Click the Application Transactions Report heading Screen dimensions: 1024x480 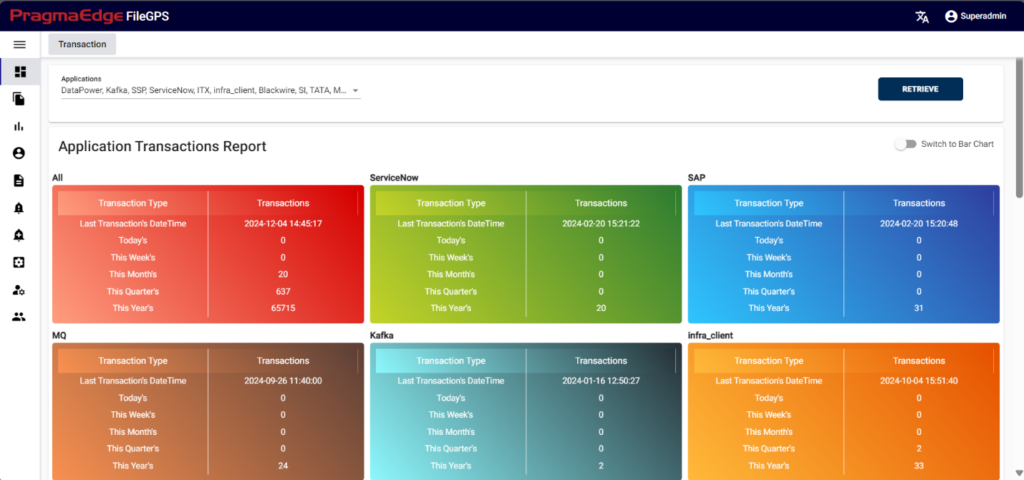tap(163, 146)
